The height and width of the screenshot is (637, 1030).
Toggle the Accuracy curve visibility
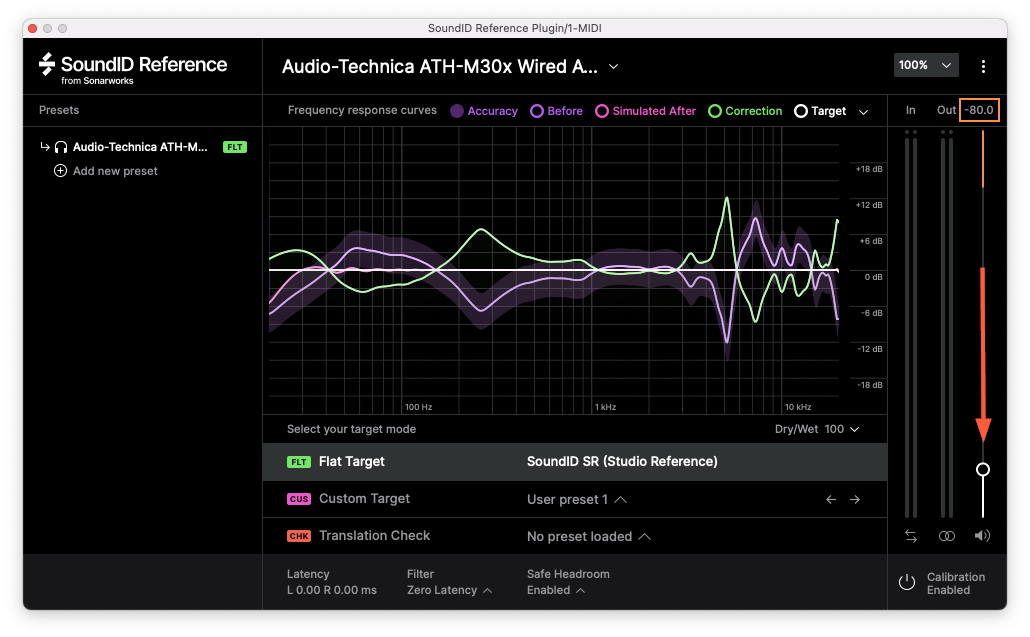point(457,111)
